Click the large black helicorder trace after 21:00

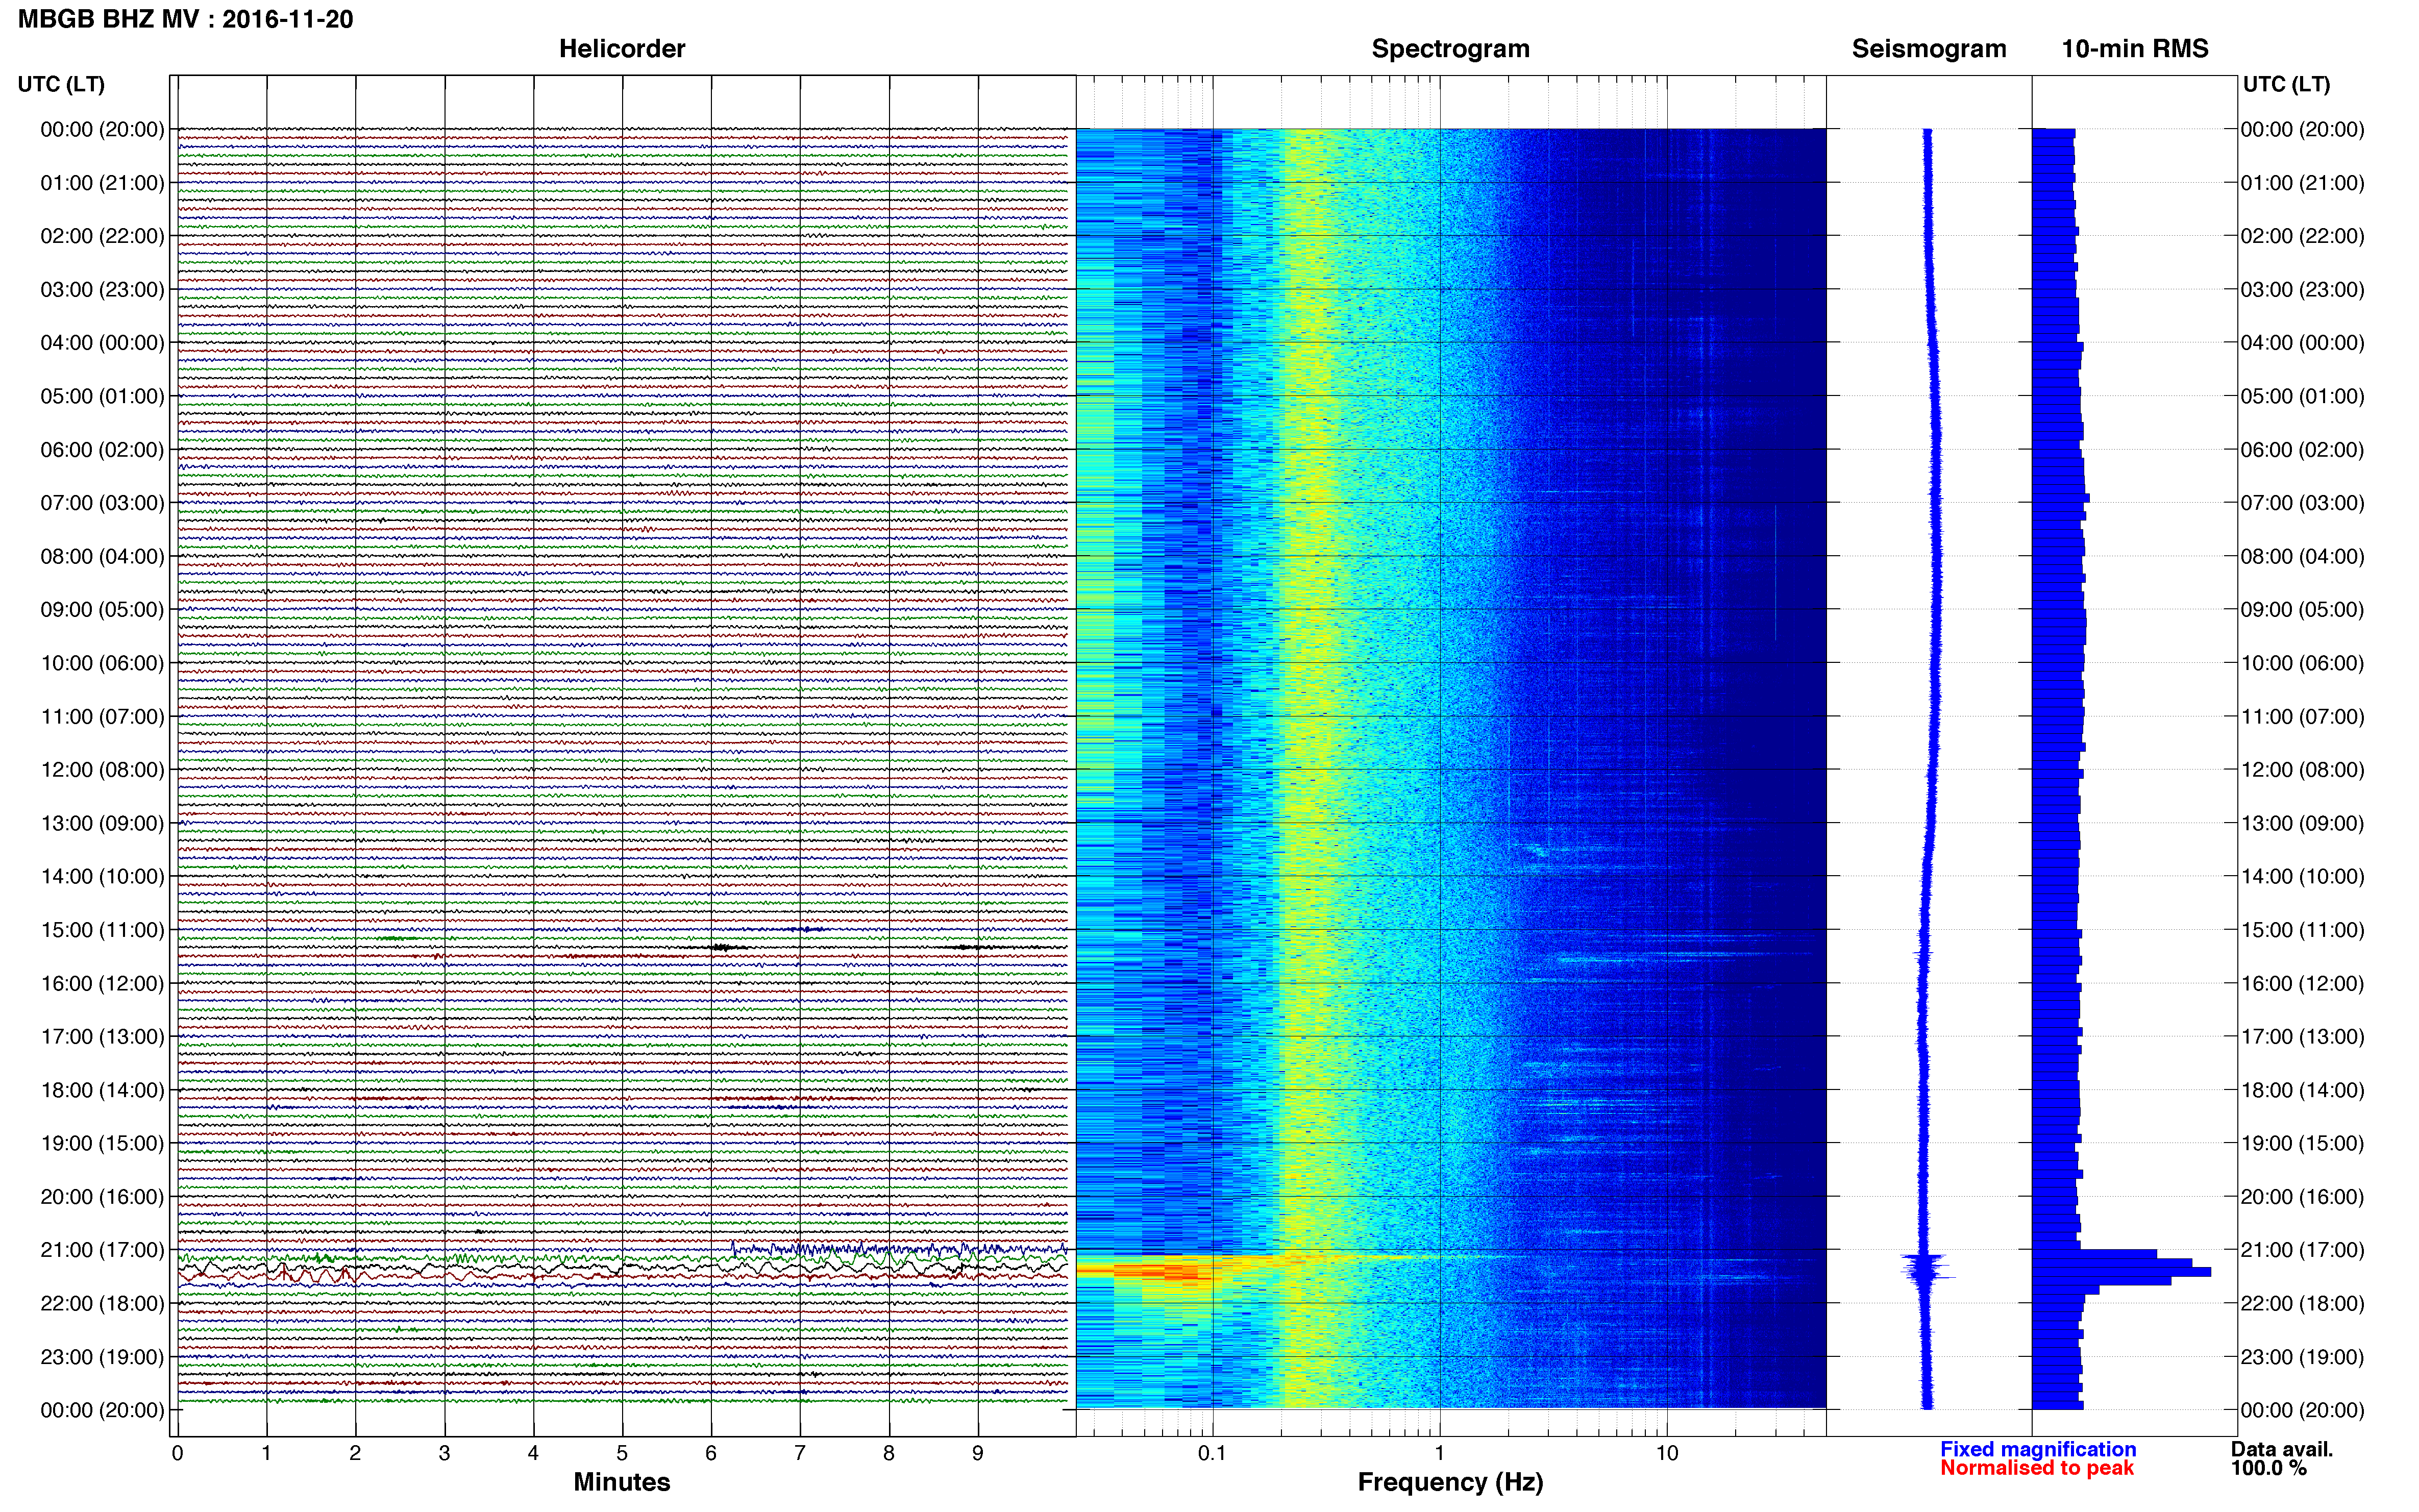pyautogui.click(x=622, y=1268)
